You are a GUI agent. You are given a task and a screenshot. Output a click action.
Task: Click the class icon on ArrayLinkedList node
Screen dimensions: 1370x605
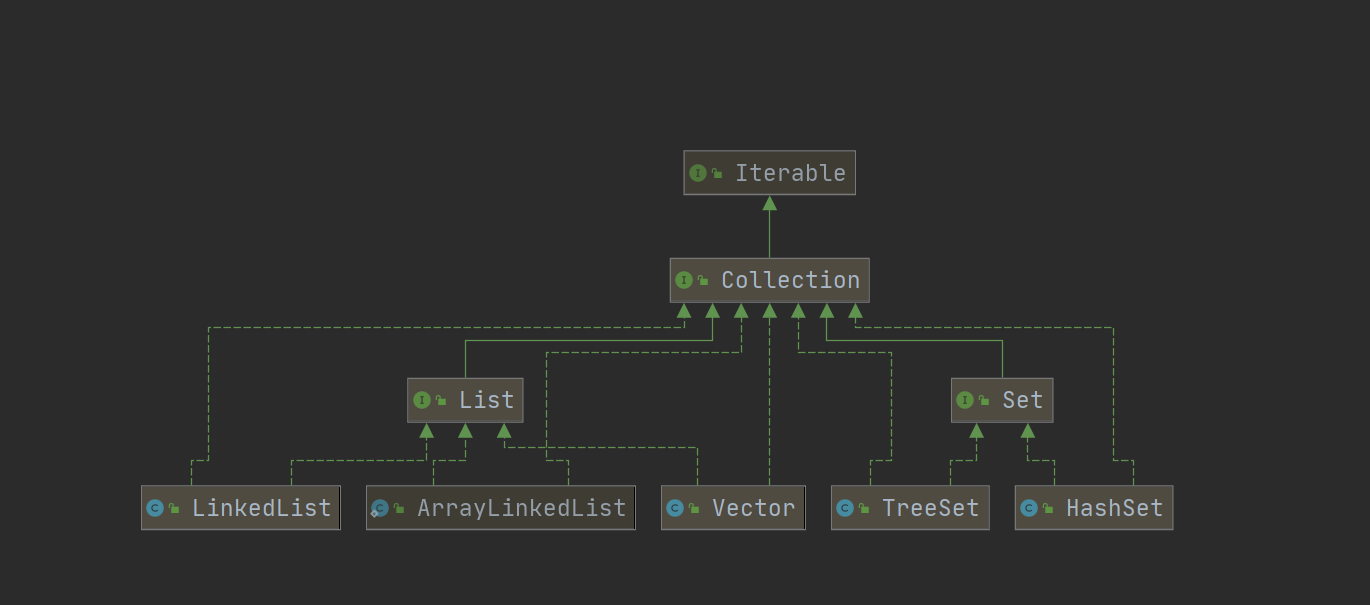coord(380,508)
